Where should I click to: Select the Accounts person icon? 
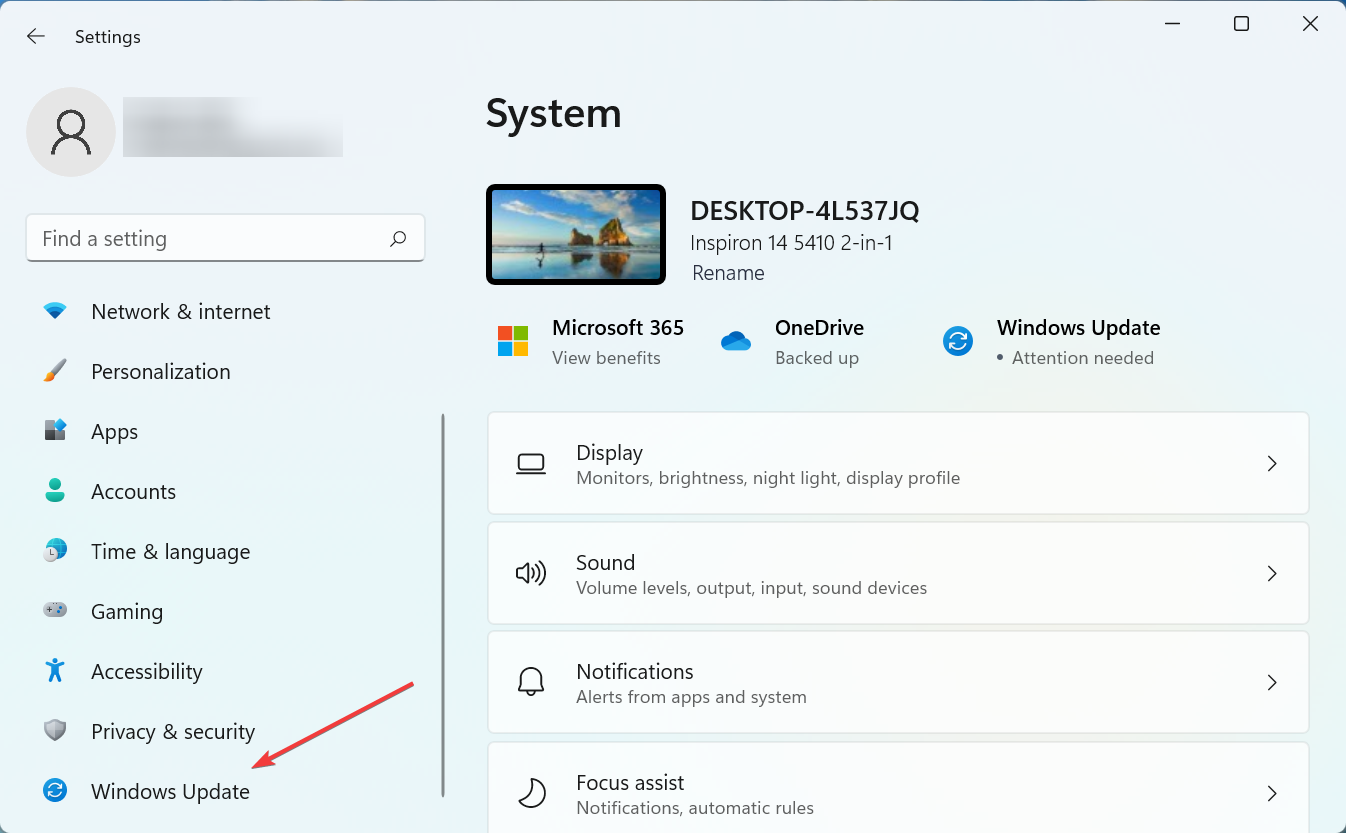[55, 491]
